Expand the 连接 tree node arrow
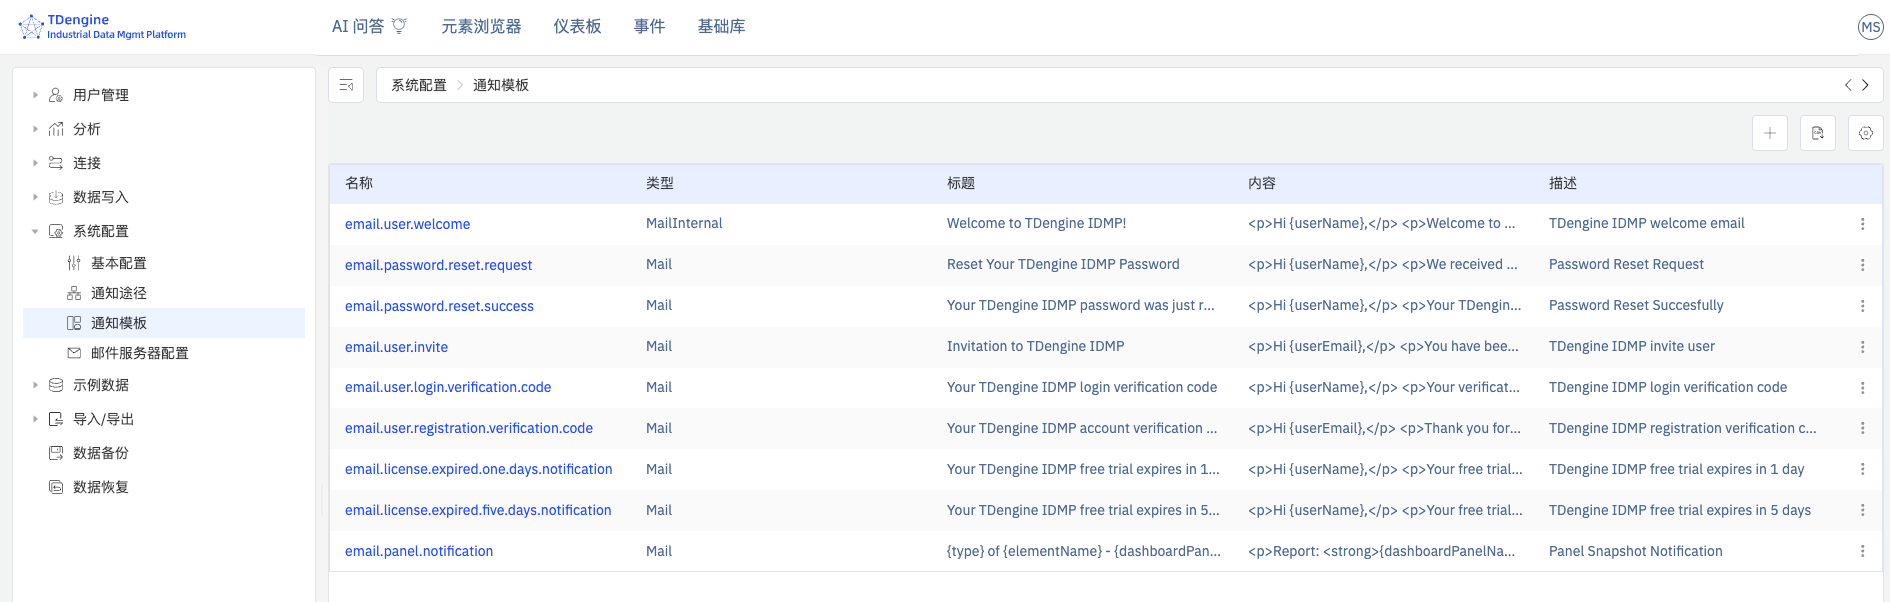 (x=35, y=163)
